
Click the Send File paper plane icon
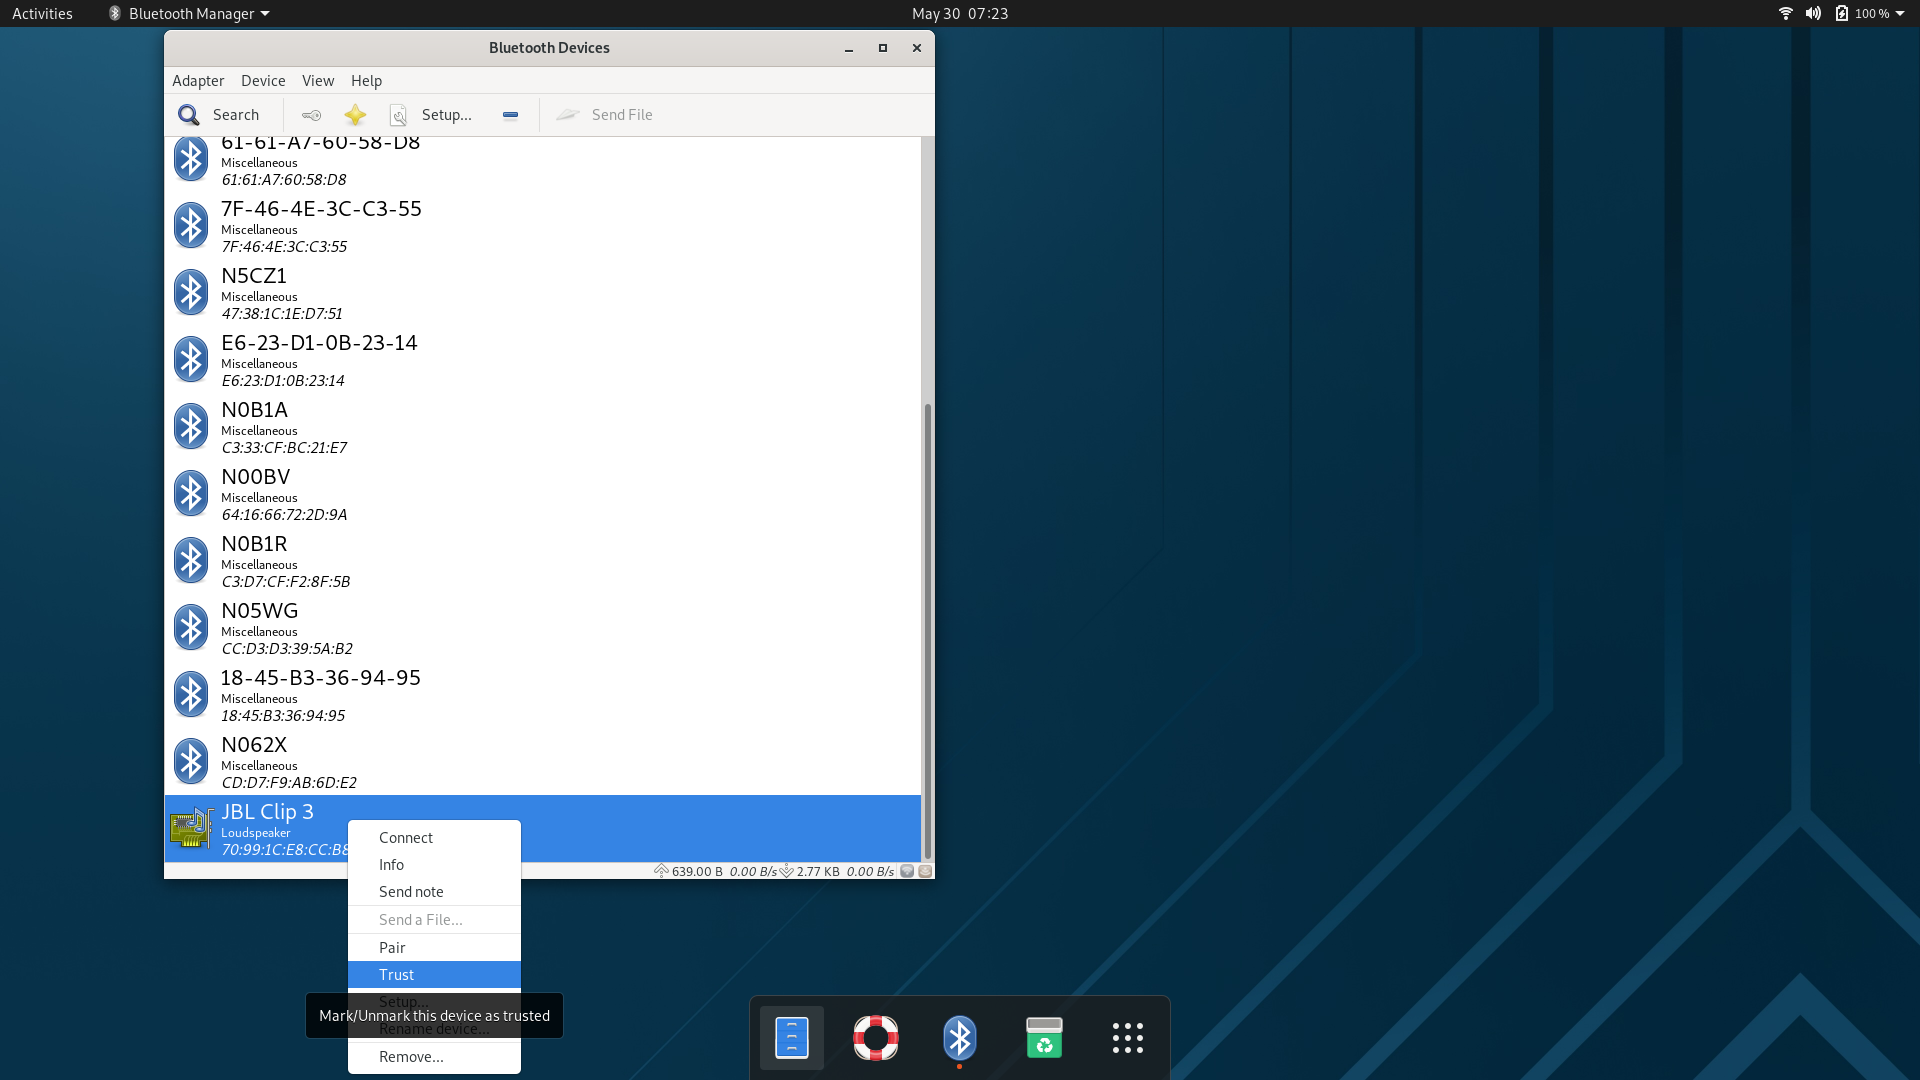pyautogui.click(x=568, y=115)
